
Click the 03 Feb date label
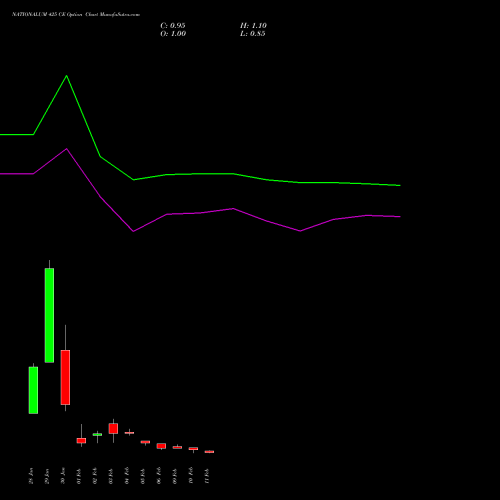111,476
